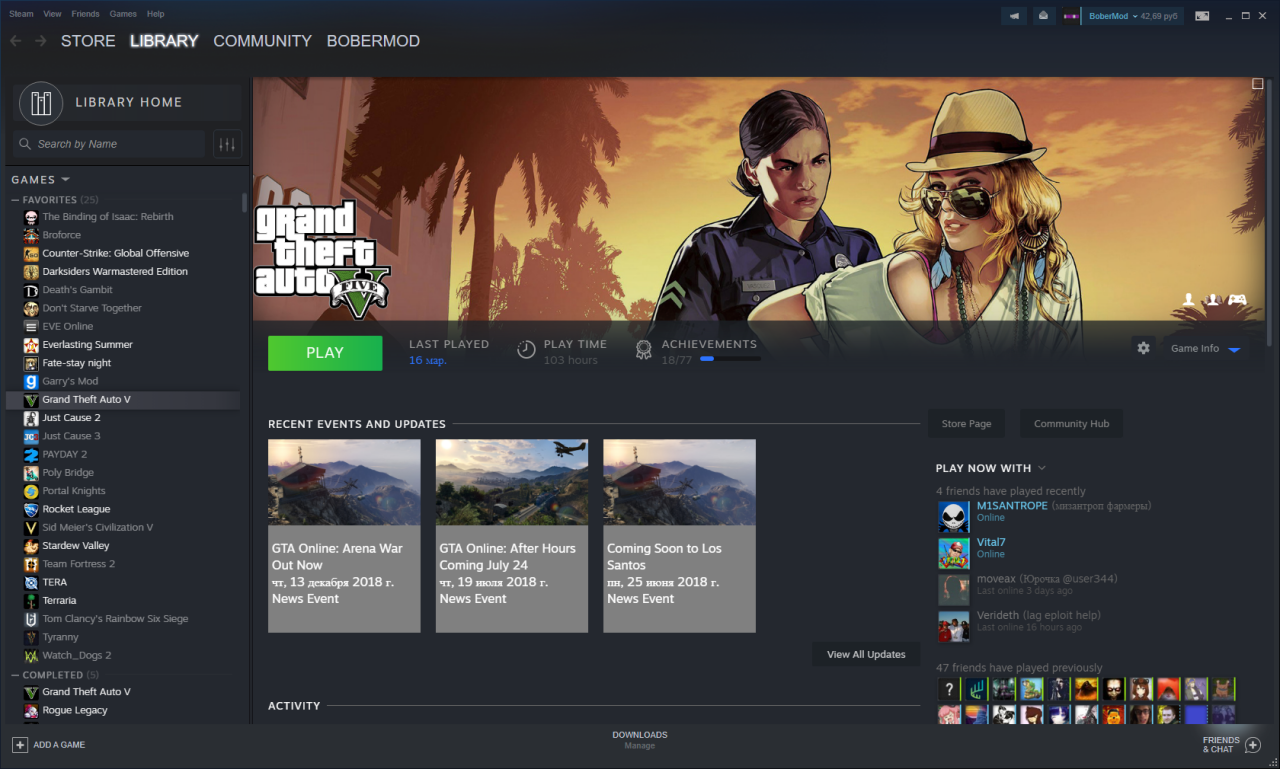Open the announcements megaphone icon

[x=1015, y=16]
